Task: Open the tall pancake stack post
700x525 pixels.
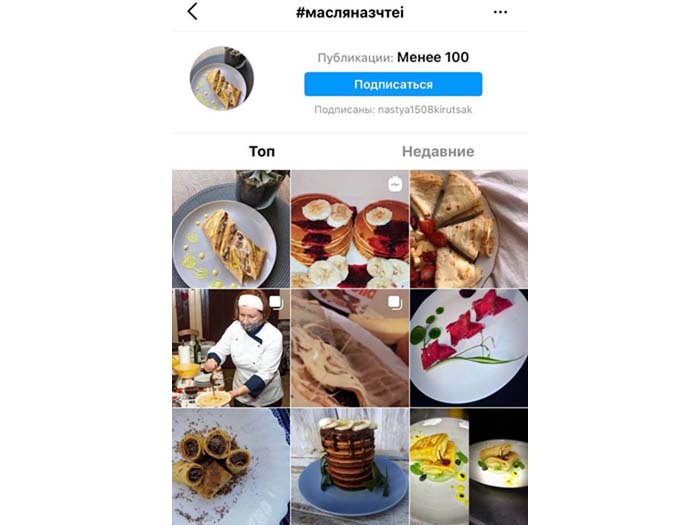Action: 350,467
